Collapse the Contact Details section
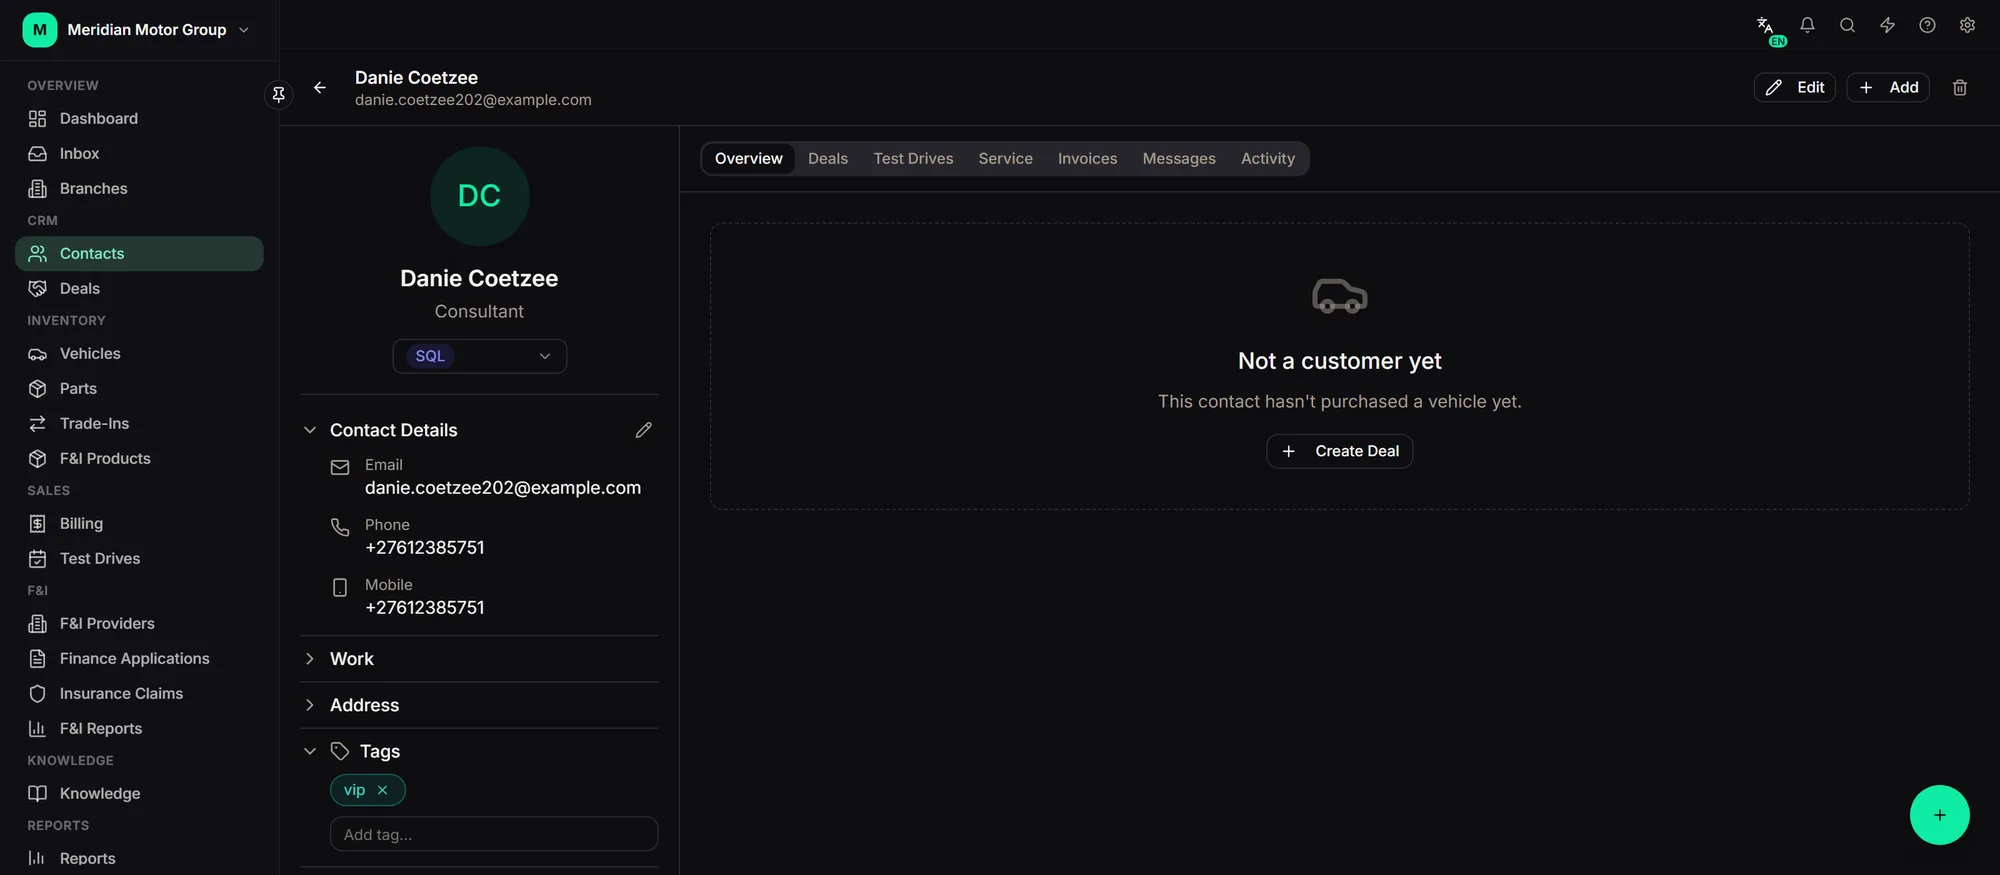 pos(310,430)
